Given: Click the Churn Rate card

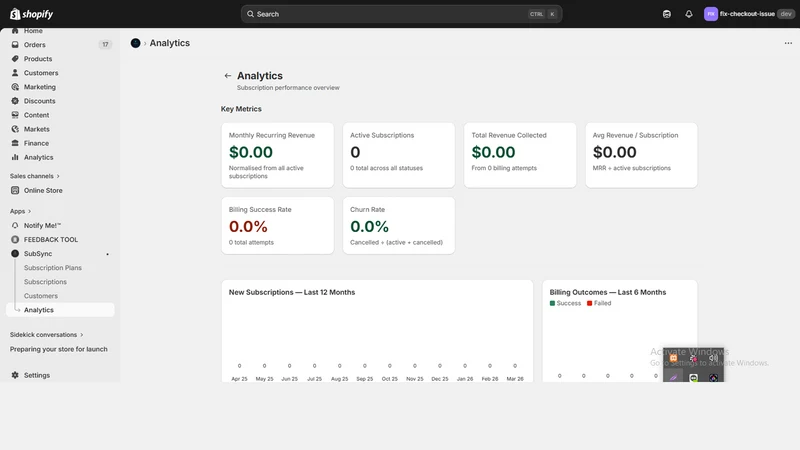Looking at the screenshot, I should [x=399, y=226].
